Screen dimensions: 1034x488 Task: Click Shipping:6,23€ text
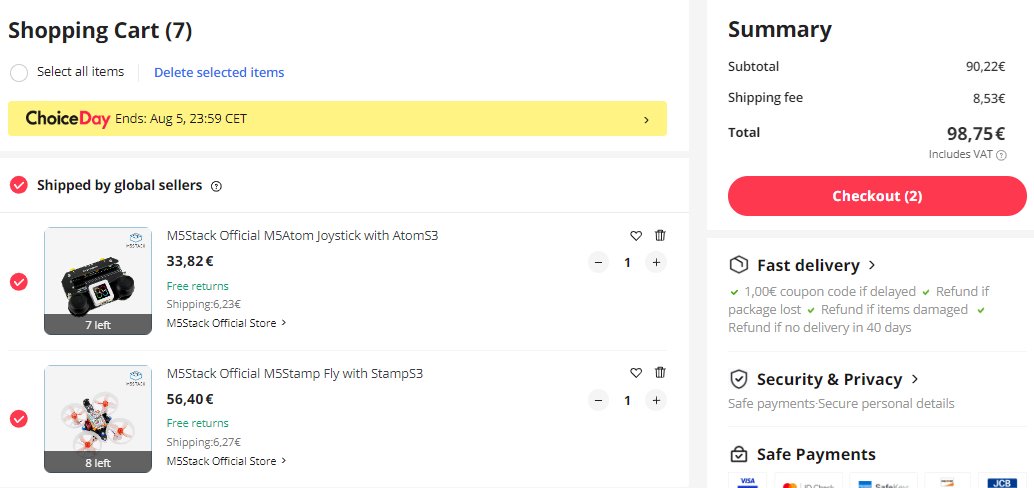point(204,305)
